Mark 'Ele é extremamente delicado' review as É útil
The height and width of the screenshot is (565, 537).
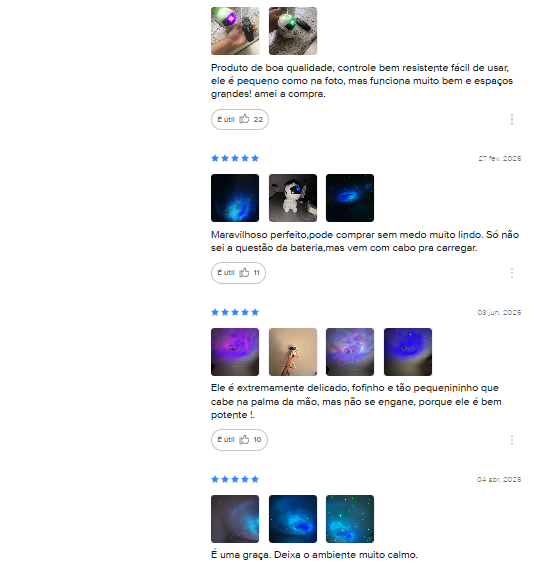coord(239,440)
